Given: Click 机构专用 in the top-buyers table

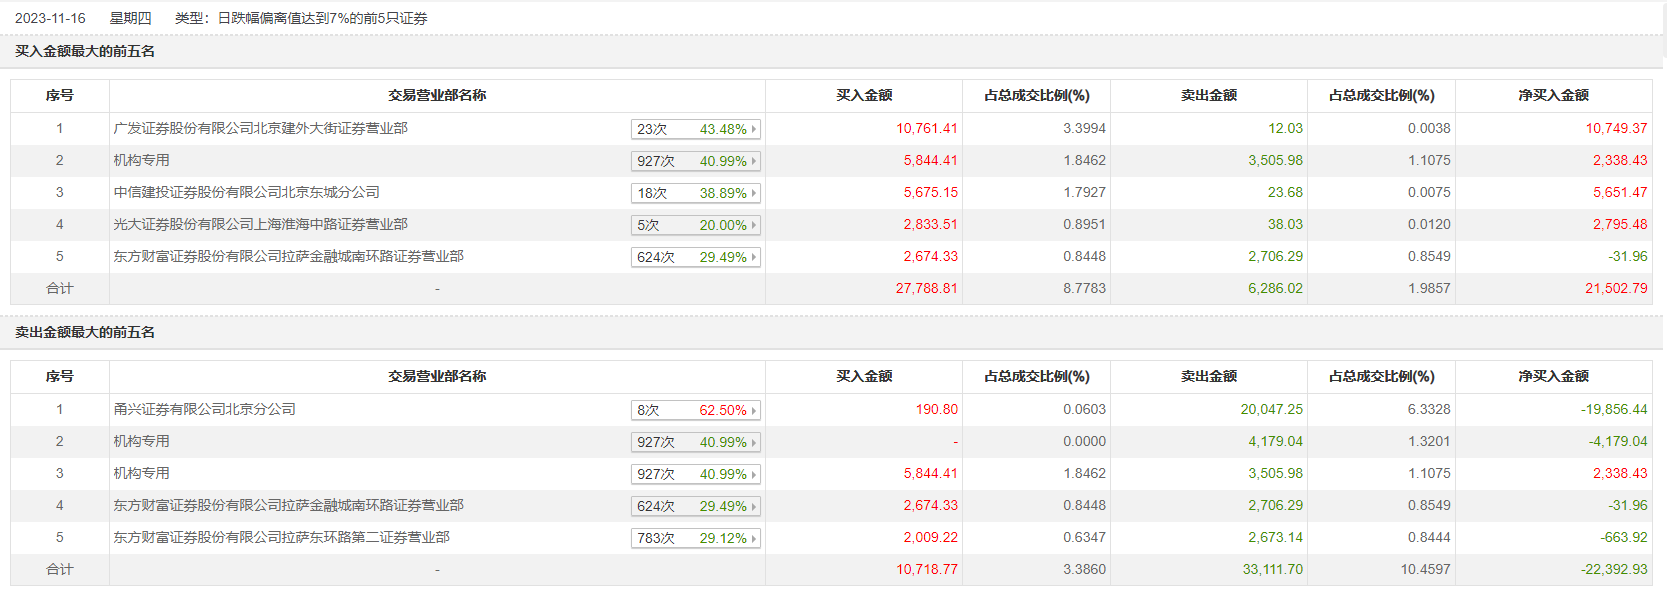Looking at the screenshot, I should [141, 160].
